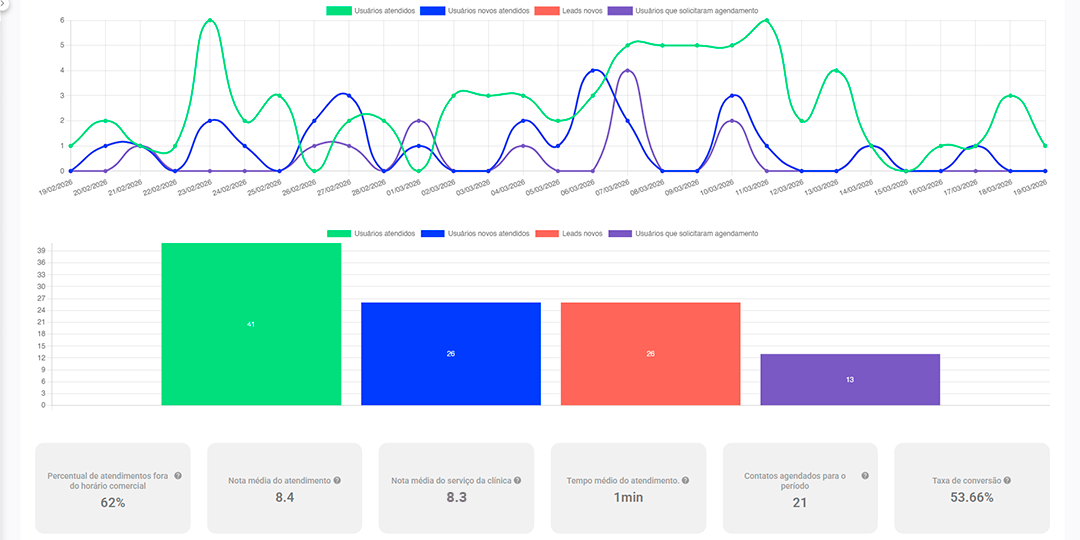
Task: Click help icon beside Percentual de atendimentos fora do horário comercial
Action: tap(178, 475)
